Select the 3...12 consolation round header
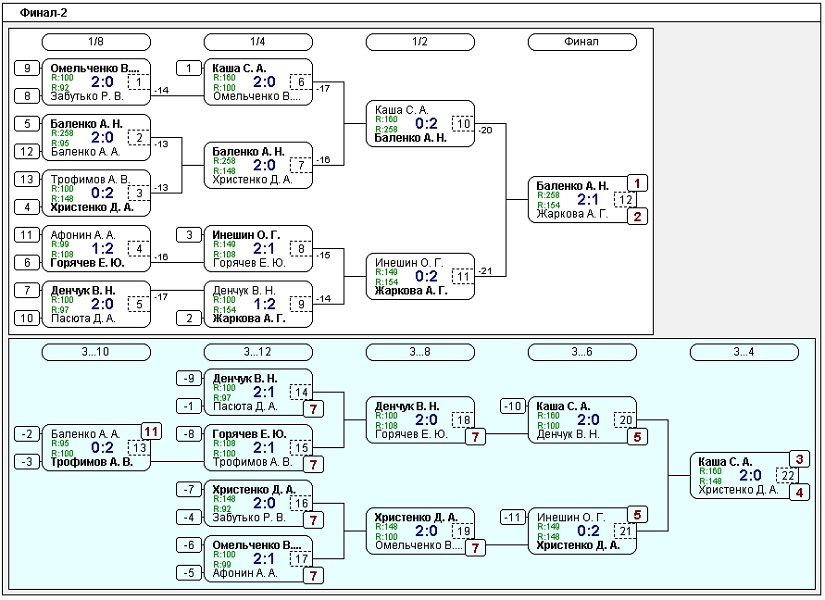 pyautogui.click(x=258, y=352)
